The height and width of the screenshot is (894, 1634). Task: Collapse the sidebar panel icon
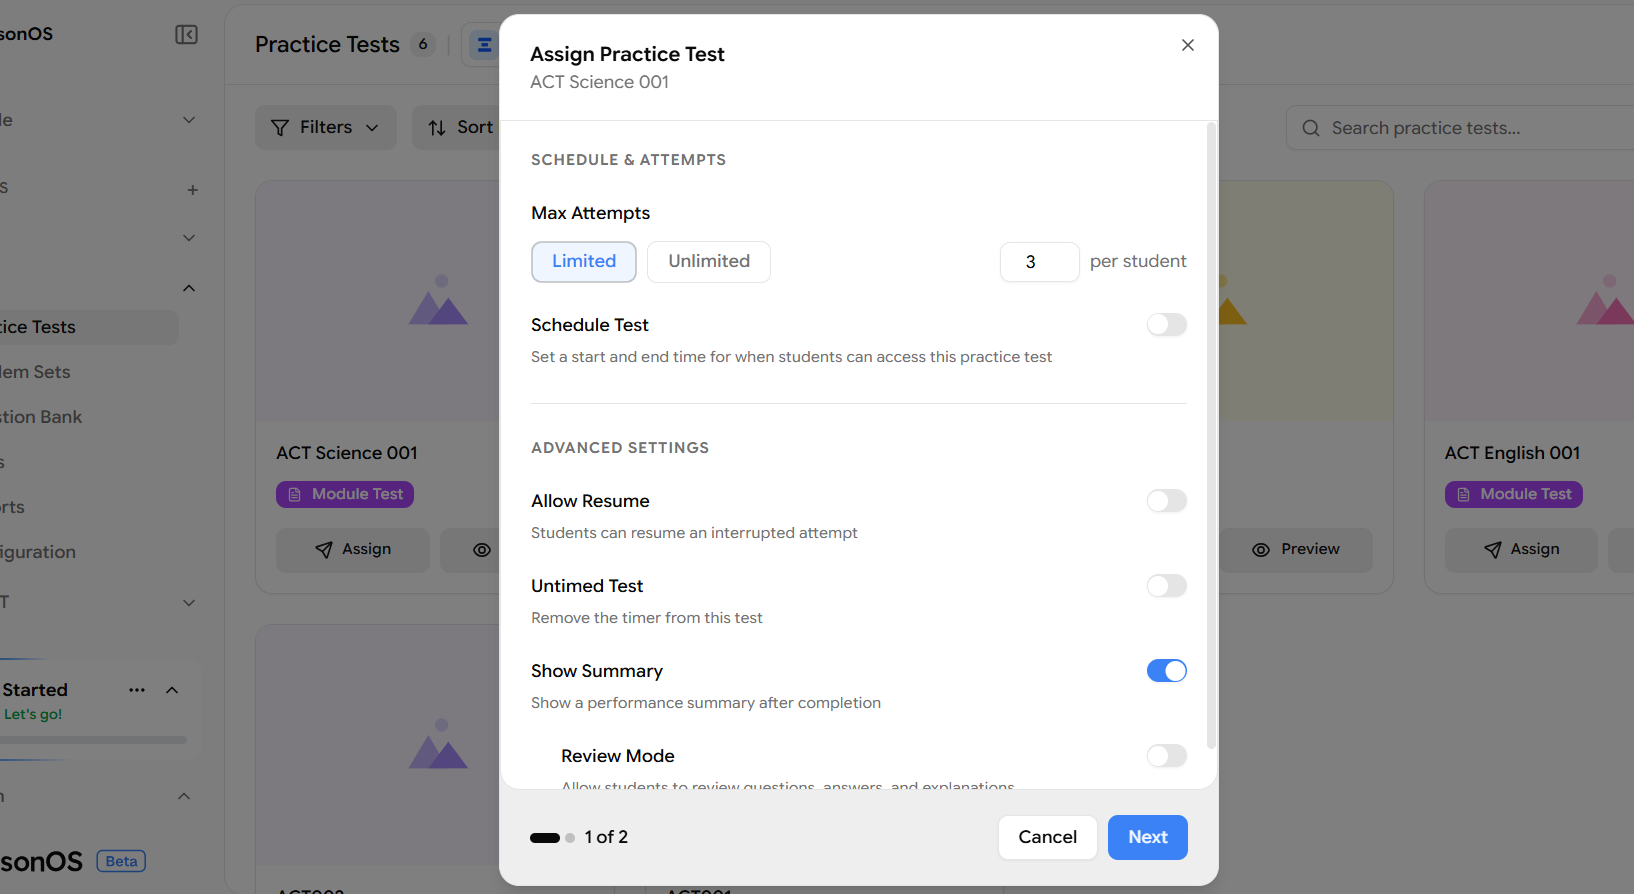coord(186,35)
